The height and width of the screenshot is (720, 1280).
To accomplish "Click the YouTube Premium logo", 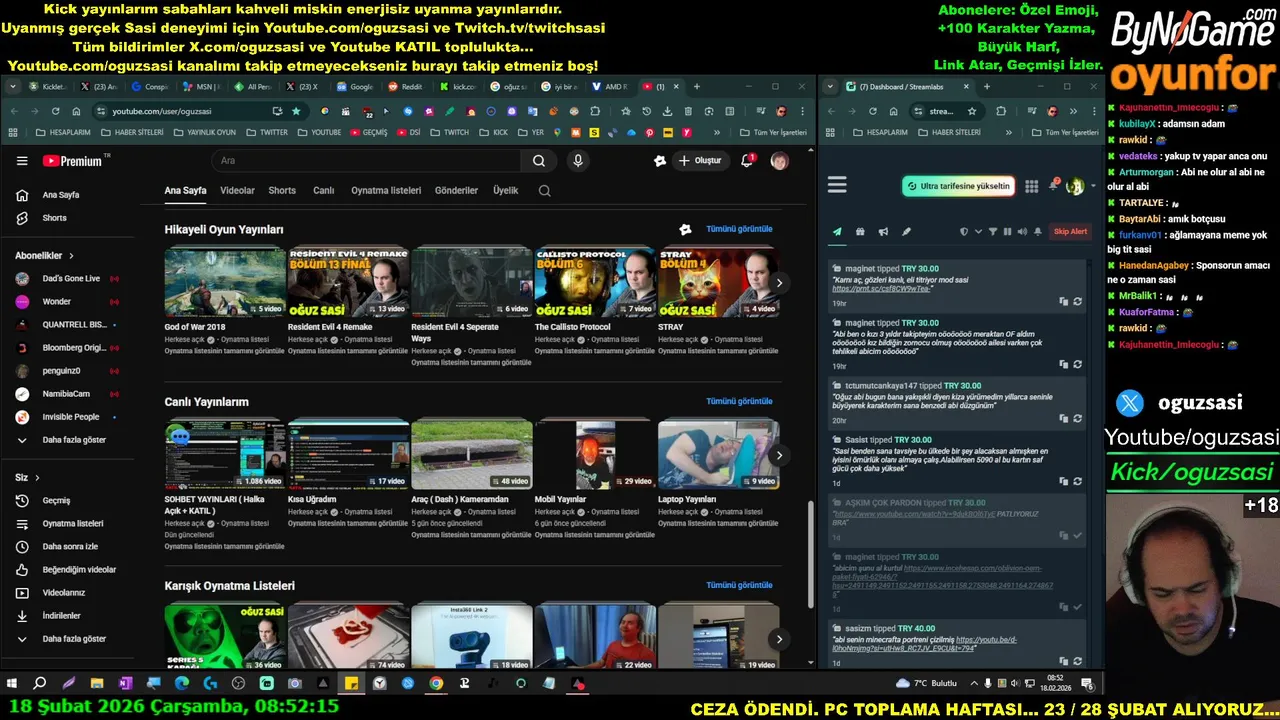I will 72,161.
